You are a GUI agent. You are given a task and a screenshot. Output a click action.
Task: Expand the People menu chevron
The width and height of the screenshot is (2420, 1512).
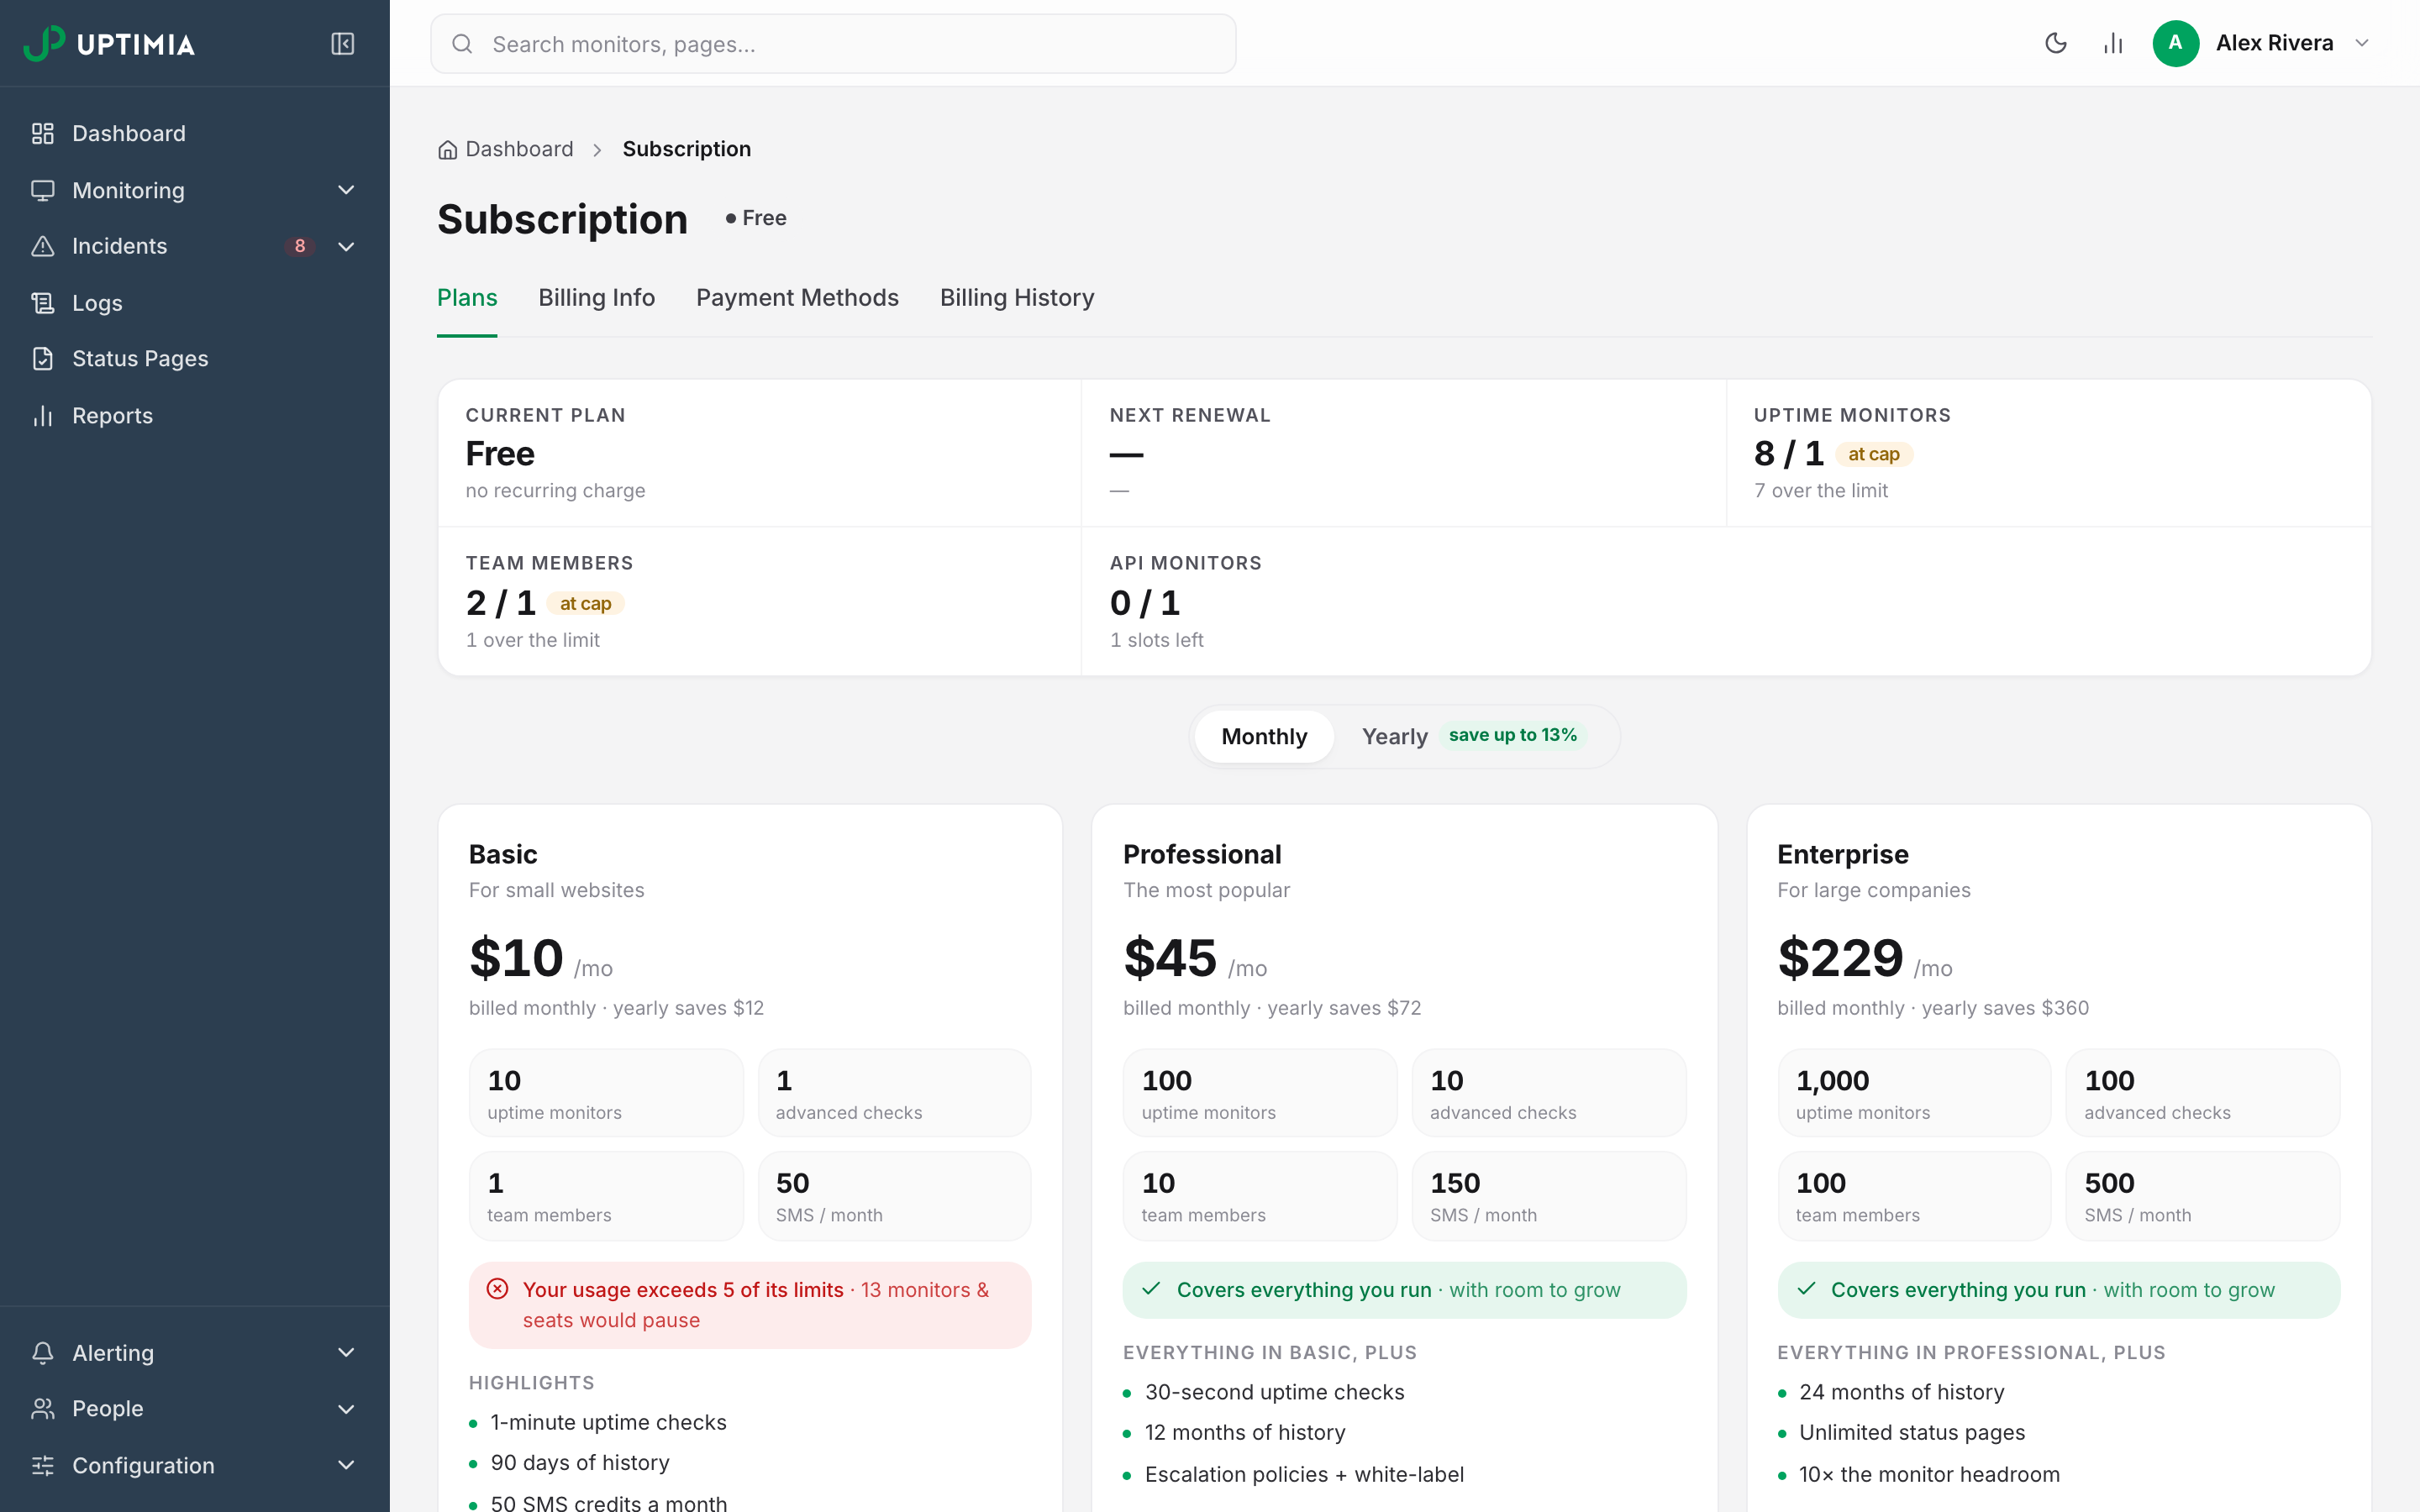coord(346,1409)
